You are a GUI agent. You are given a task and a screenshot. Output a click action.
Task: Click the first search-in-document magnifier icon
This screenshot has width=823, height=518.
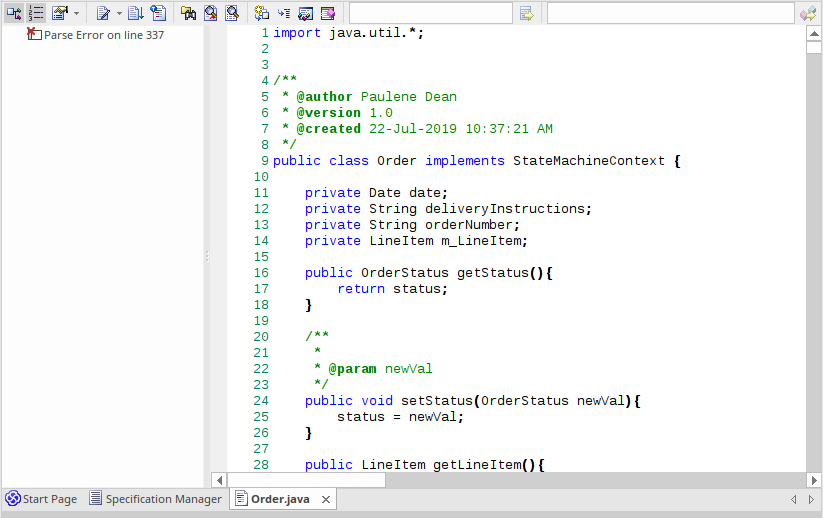point(210,13)
